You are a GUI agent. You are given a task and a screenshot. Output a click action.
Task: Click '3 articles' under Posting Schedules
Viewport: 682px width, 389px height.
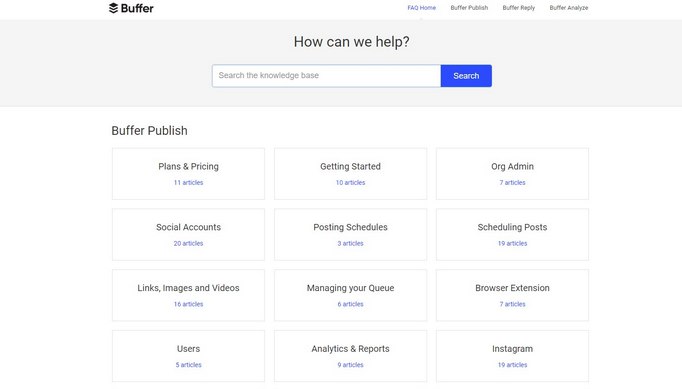click(350, 244)
